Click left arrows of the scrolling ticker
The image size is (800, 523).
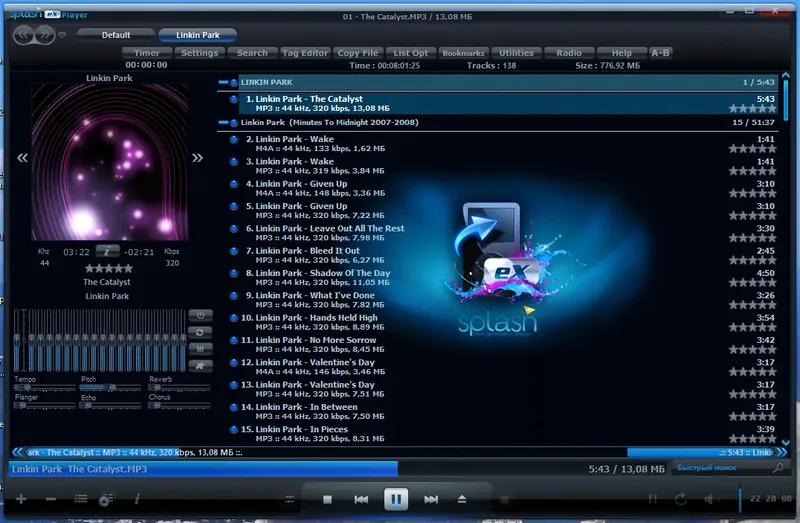coord(17,452)
